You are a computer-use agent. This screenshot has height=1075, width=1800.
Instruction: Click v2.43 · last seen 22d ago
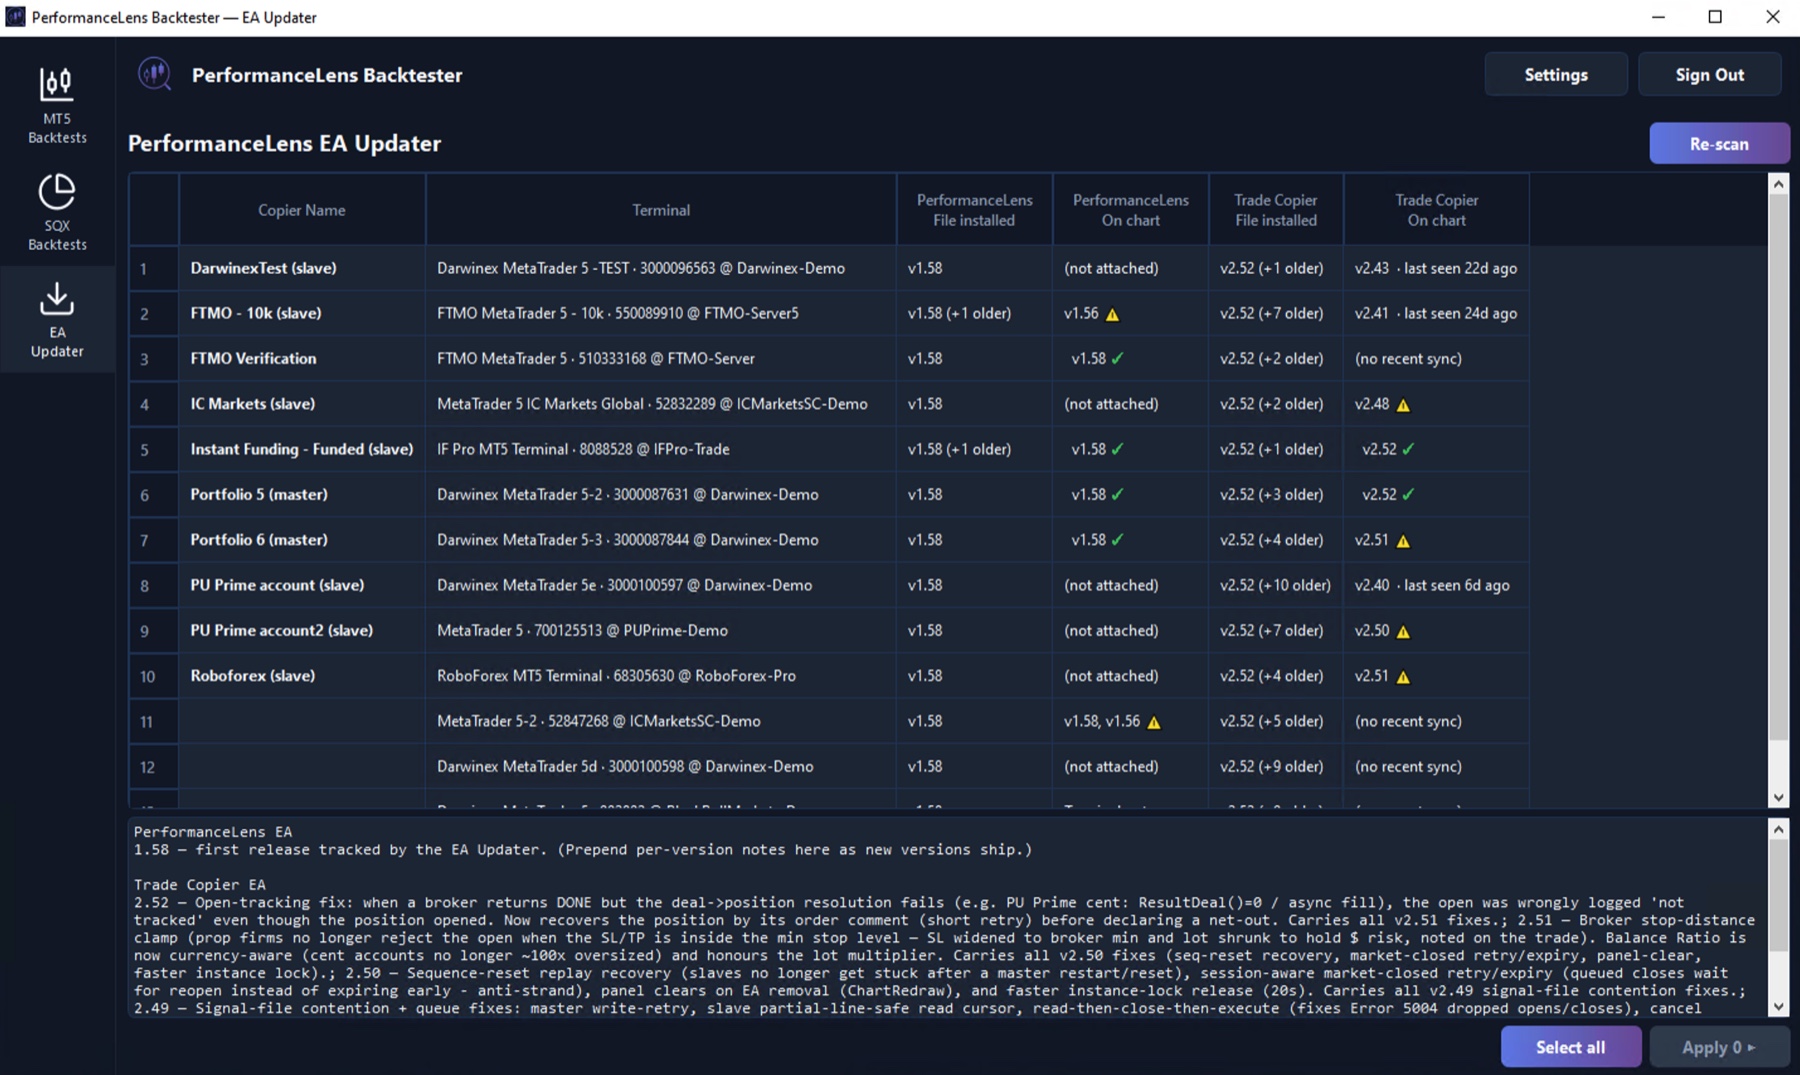1435,268
